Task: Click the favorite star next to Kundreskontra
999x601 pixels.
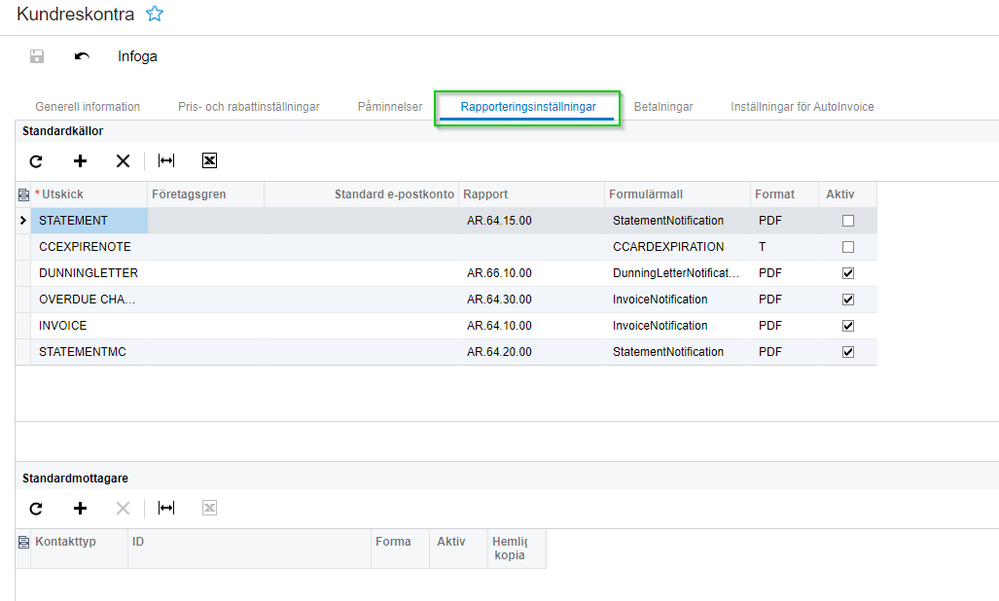Action: point(154,14)
